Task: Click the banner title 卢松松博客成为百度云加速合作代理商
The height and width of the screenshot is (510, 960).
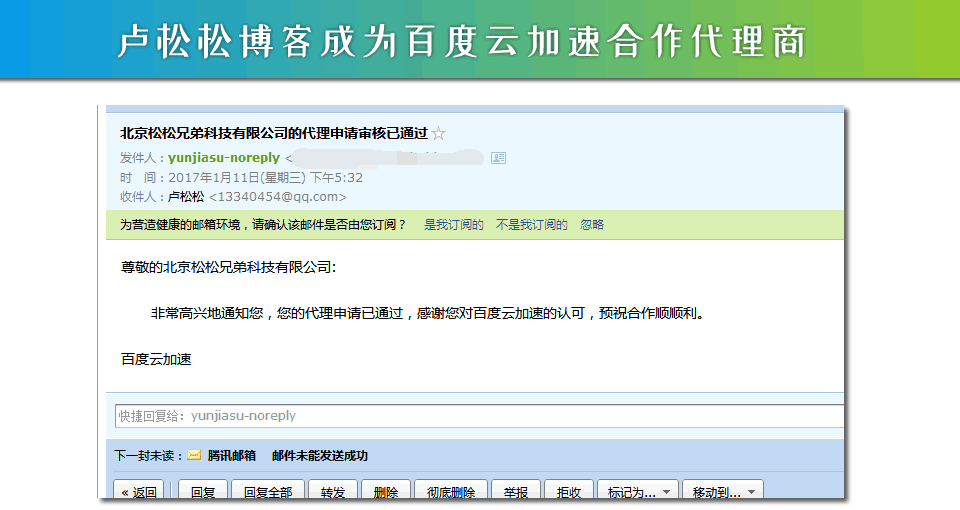Action: coord(462,42)
